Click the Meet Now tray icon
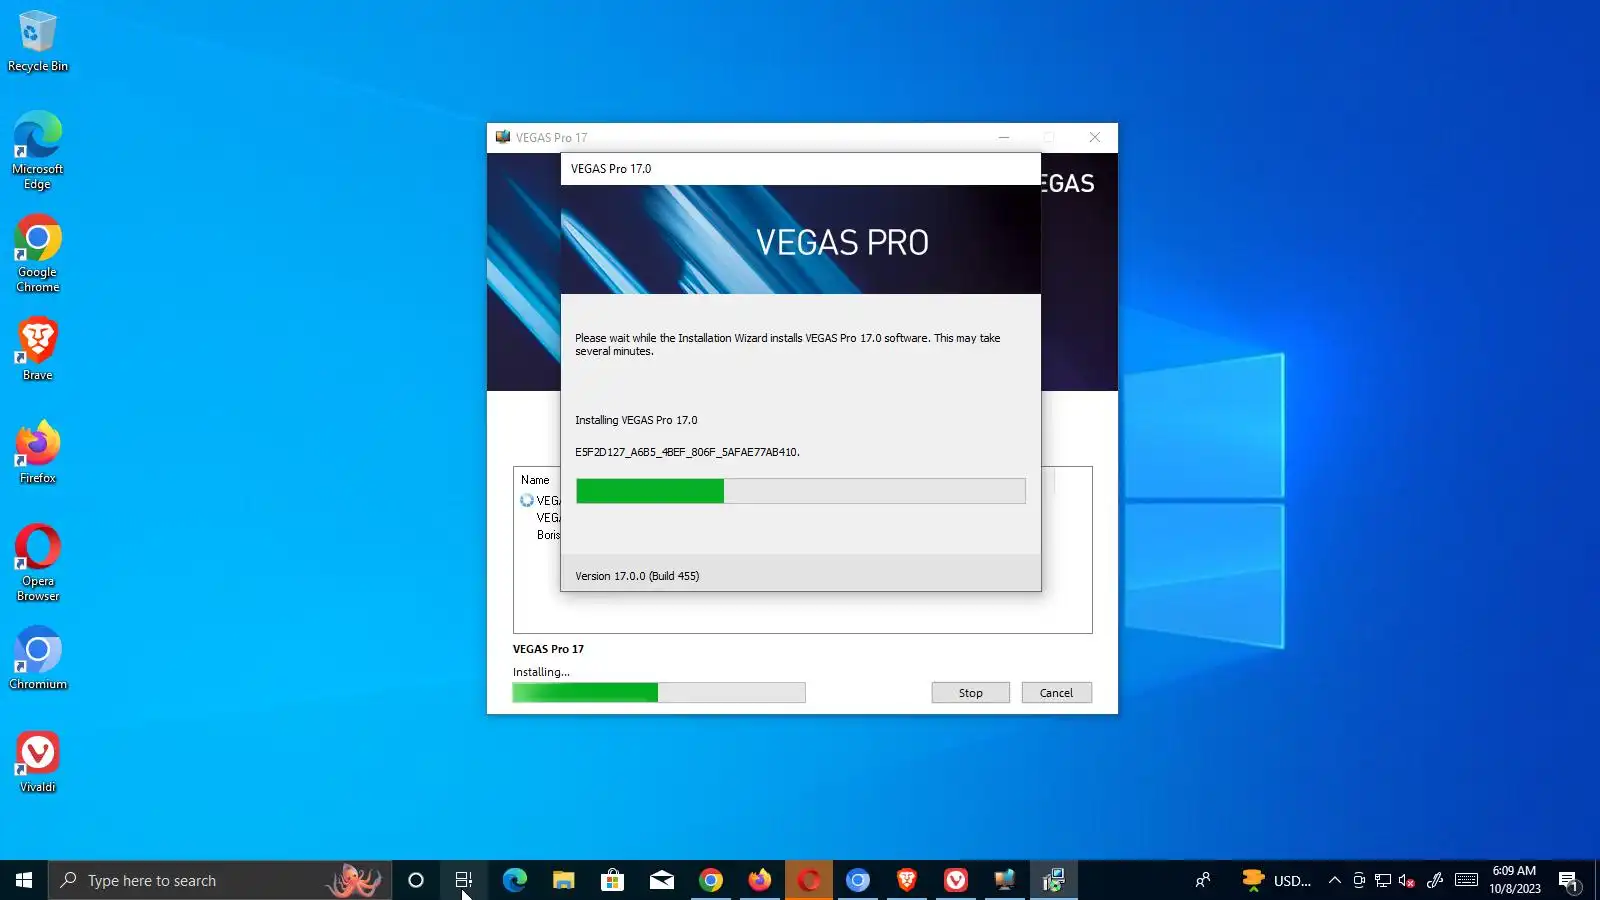Screen dimensions: 1600x900 tap(1359, 880)
